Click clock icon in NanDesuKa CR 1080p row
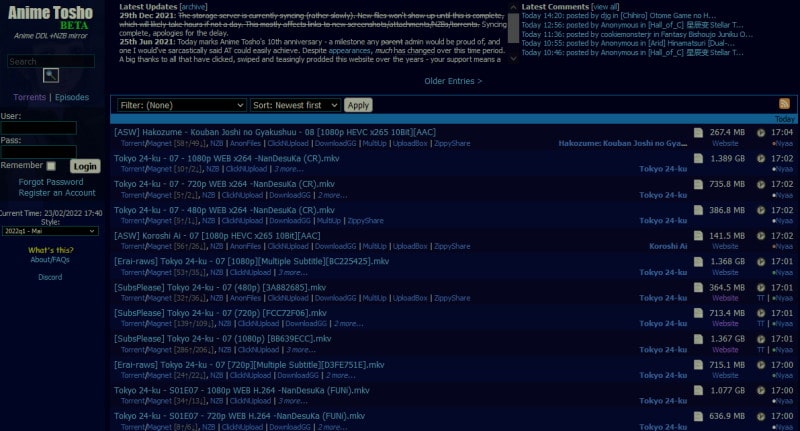800x431 pixels. pyautogui.click(x=761, y=159)
